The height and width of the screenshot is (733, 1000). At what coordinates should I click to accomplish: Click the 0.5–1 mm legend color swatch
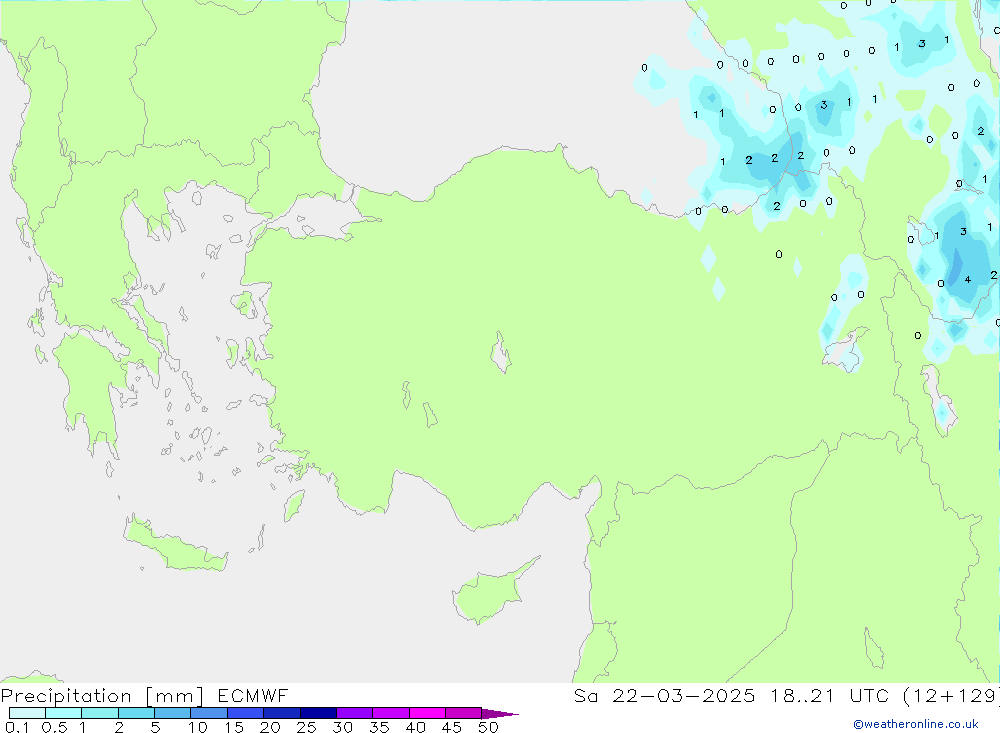point(63,713)
